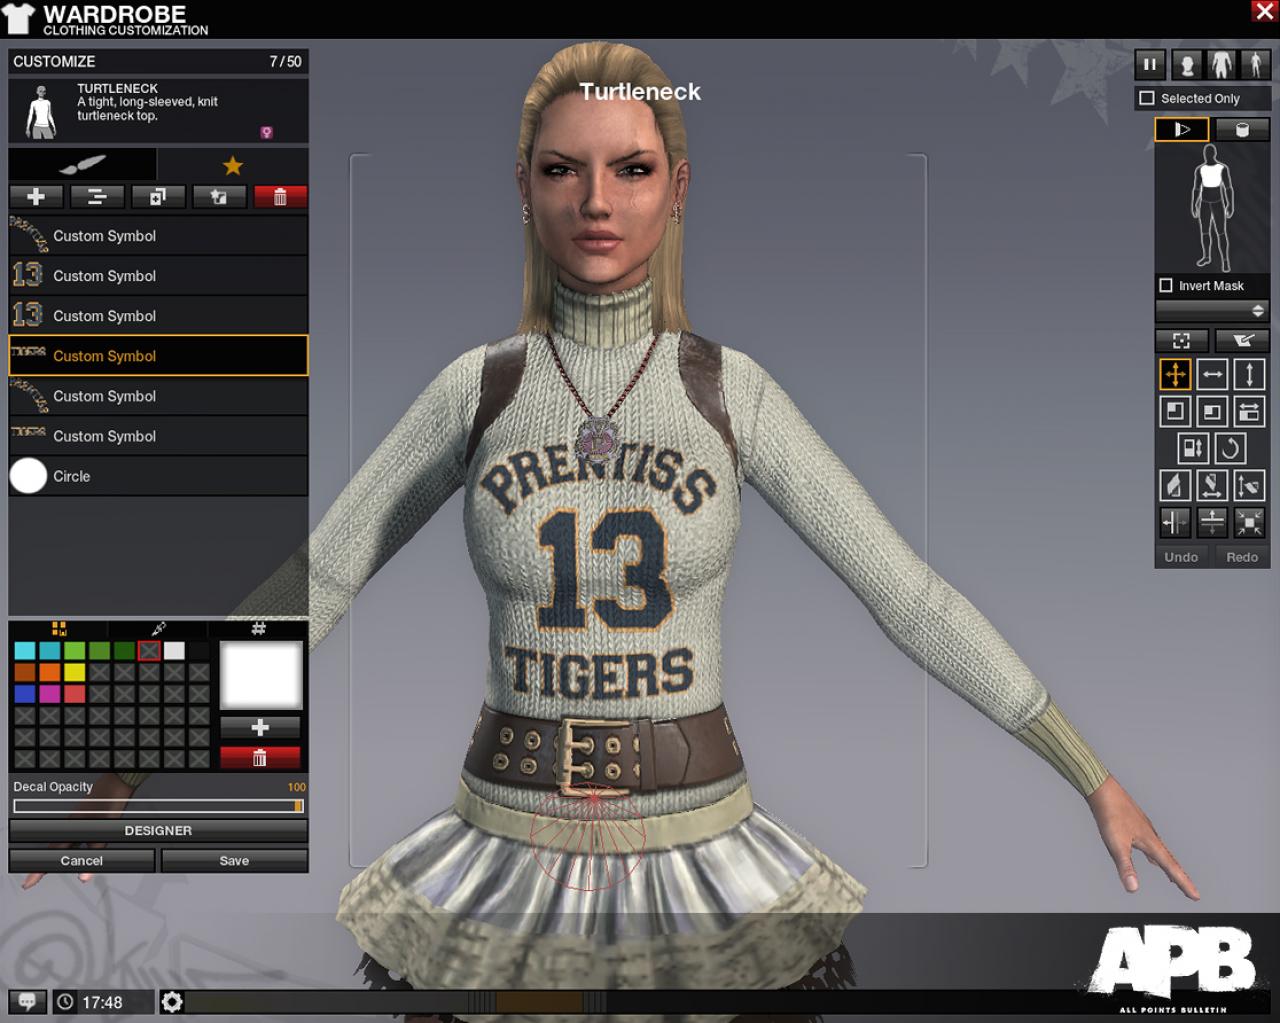Select the skew tool without arrows
The image size is (1280, 1023).
[1175, 485]
